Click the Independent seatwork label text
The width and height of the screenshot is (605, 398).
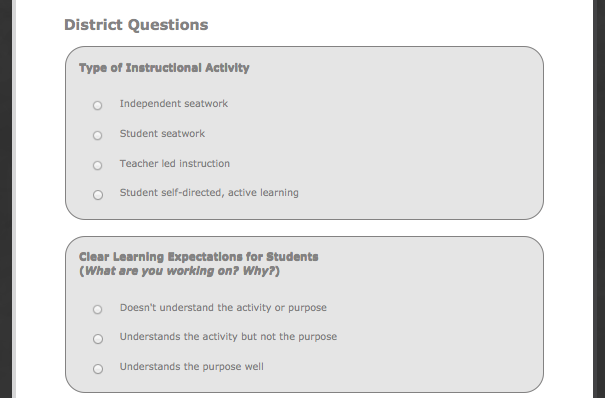point(174,104)
